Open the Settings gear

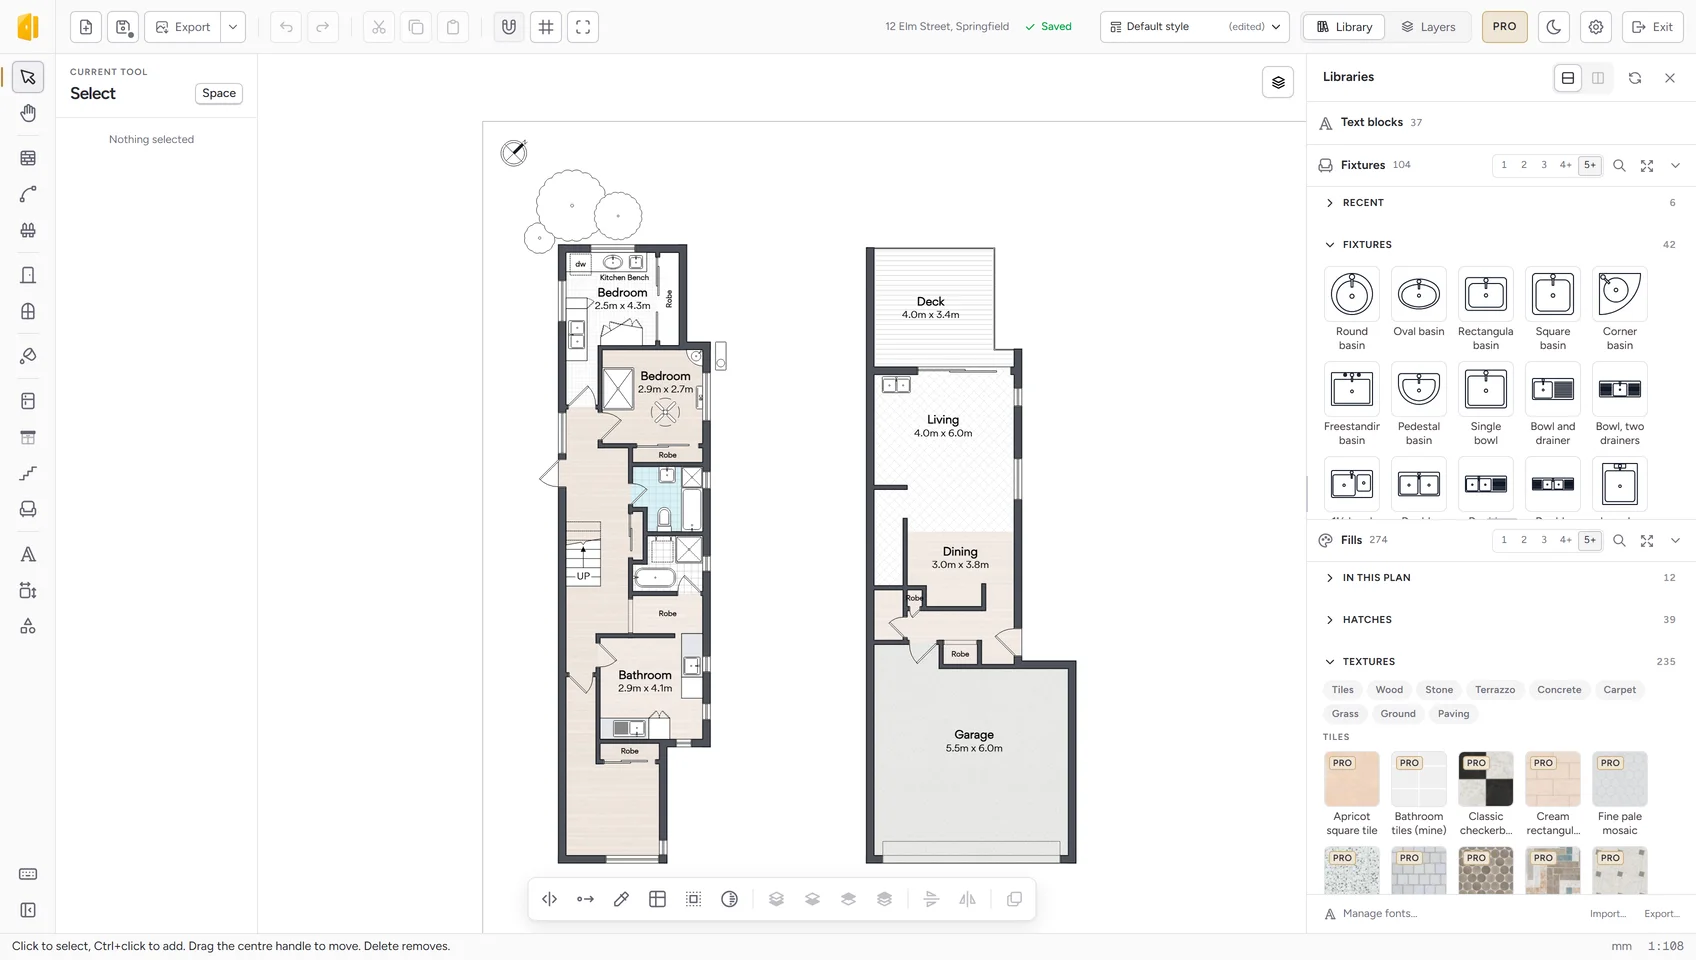coord(1596,27)
